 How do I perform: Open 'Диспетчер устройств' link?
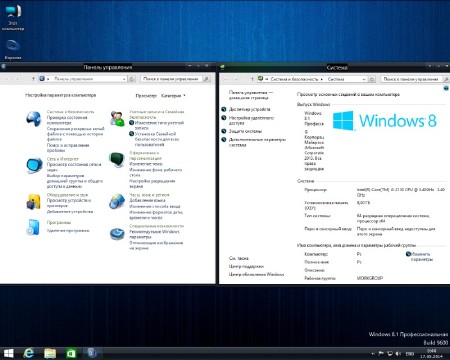[x=249, y=109]
